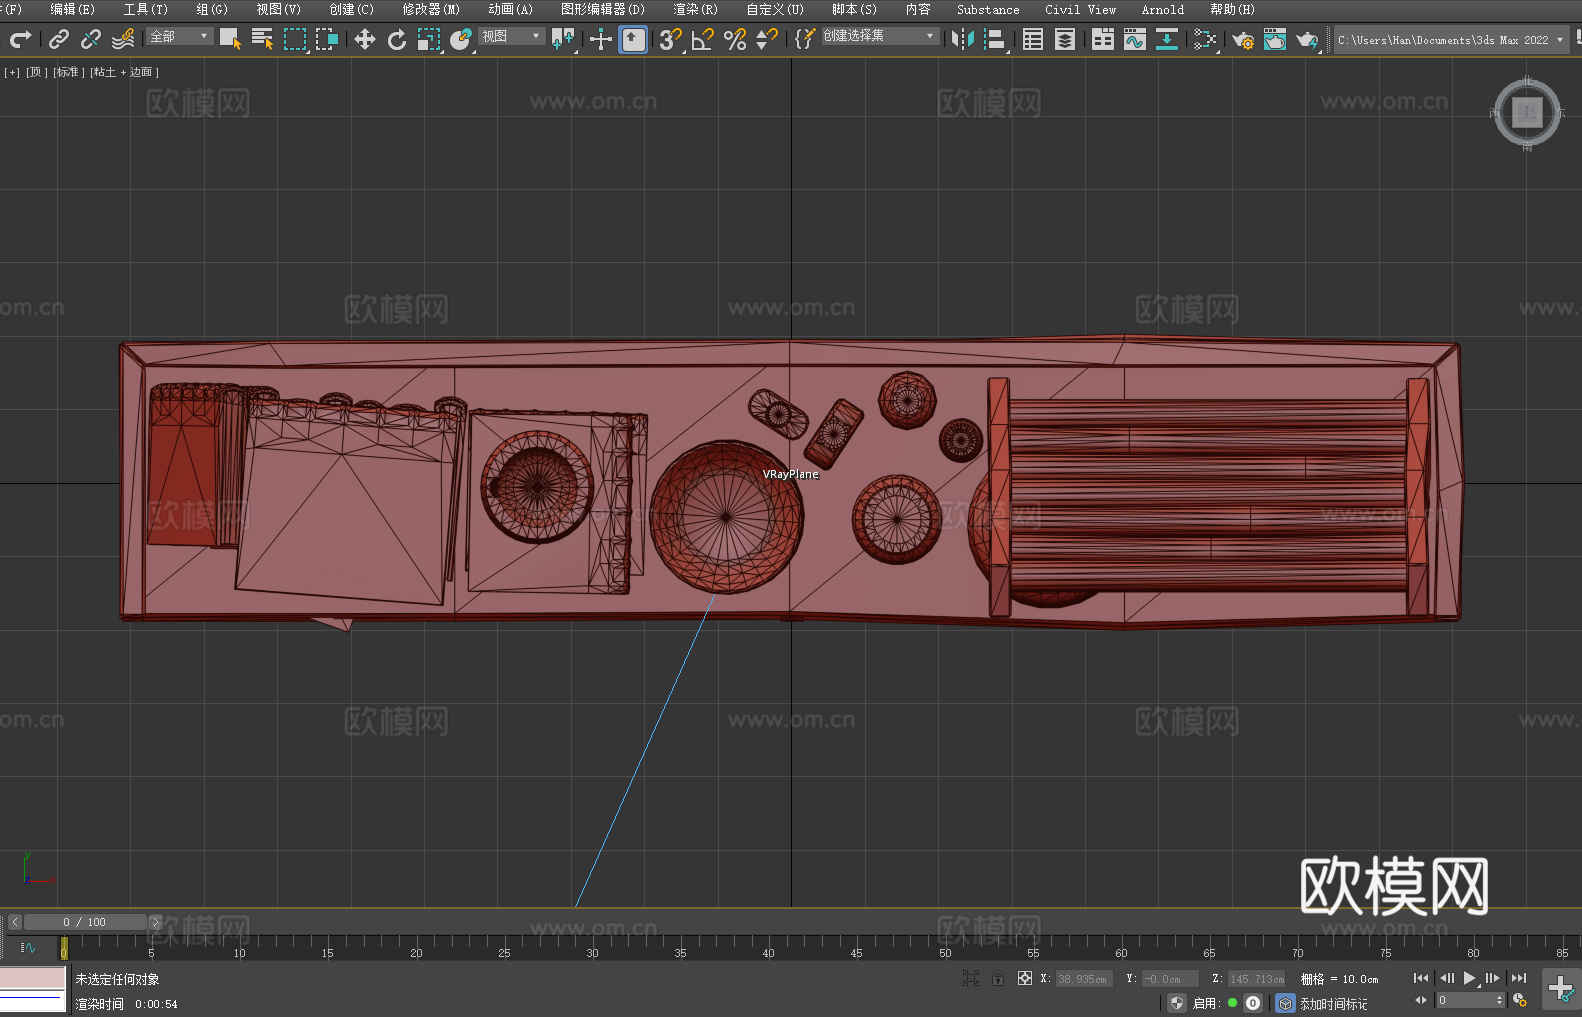Open the 编辑(E) menu

[x=73, y=9]
